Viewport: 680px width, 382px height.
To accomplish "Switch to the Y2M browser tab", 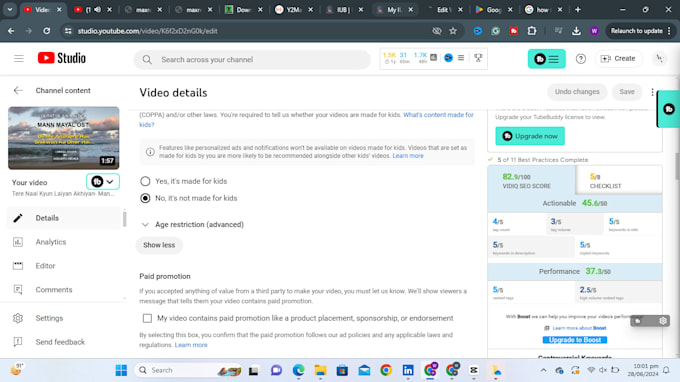I will pos(294,10).
